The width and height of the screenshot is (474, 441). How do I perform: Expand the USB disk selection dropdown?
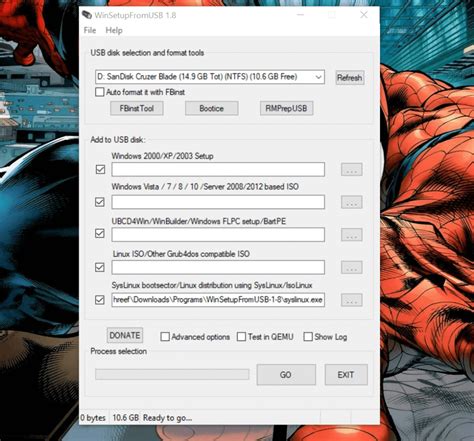click(318, 77)
